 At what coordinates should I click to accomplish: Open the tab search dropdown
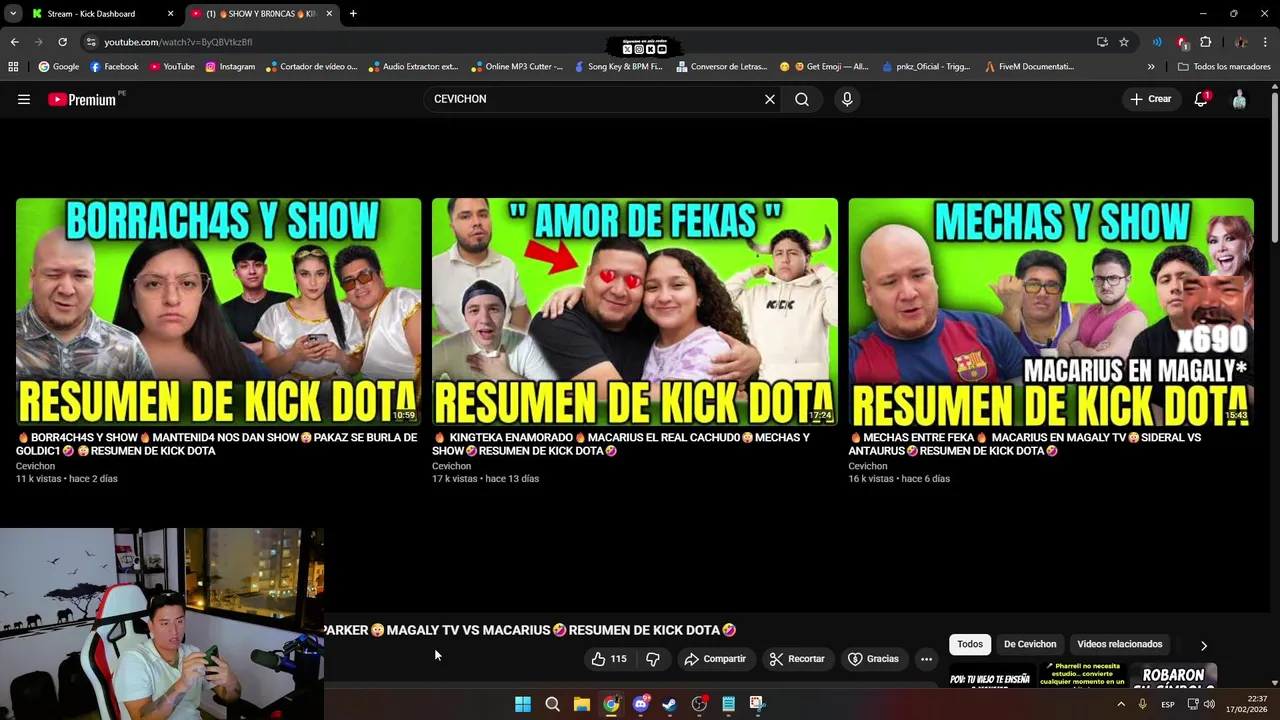(12, 14)
